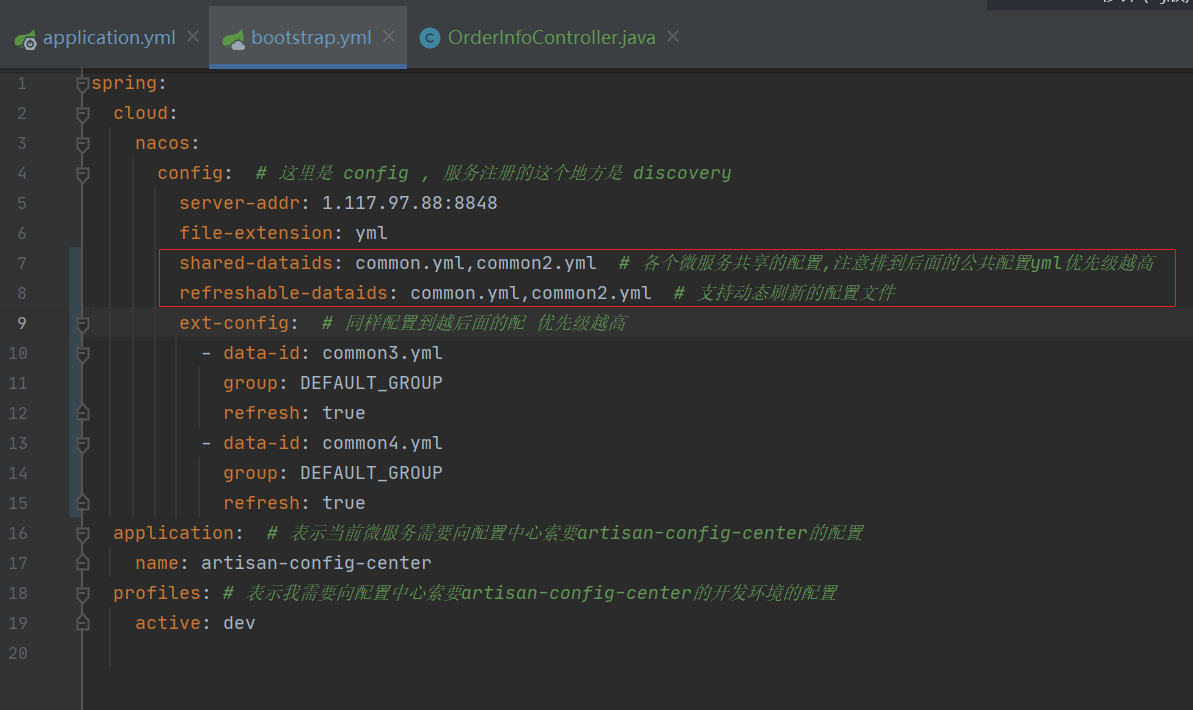1193x710 pixels.
Task: Click the cloud config icon on bootstrap.yml tab
Action: [x=233, y=40]
